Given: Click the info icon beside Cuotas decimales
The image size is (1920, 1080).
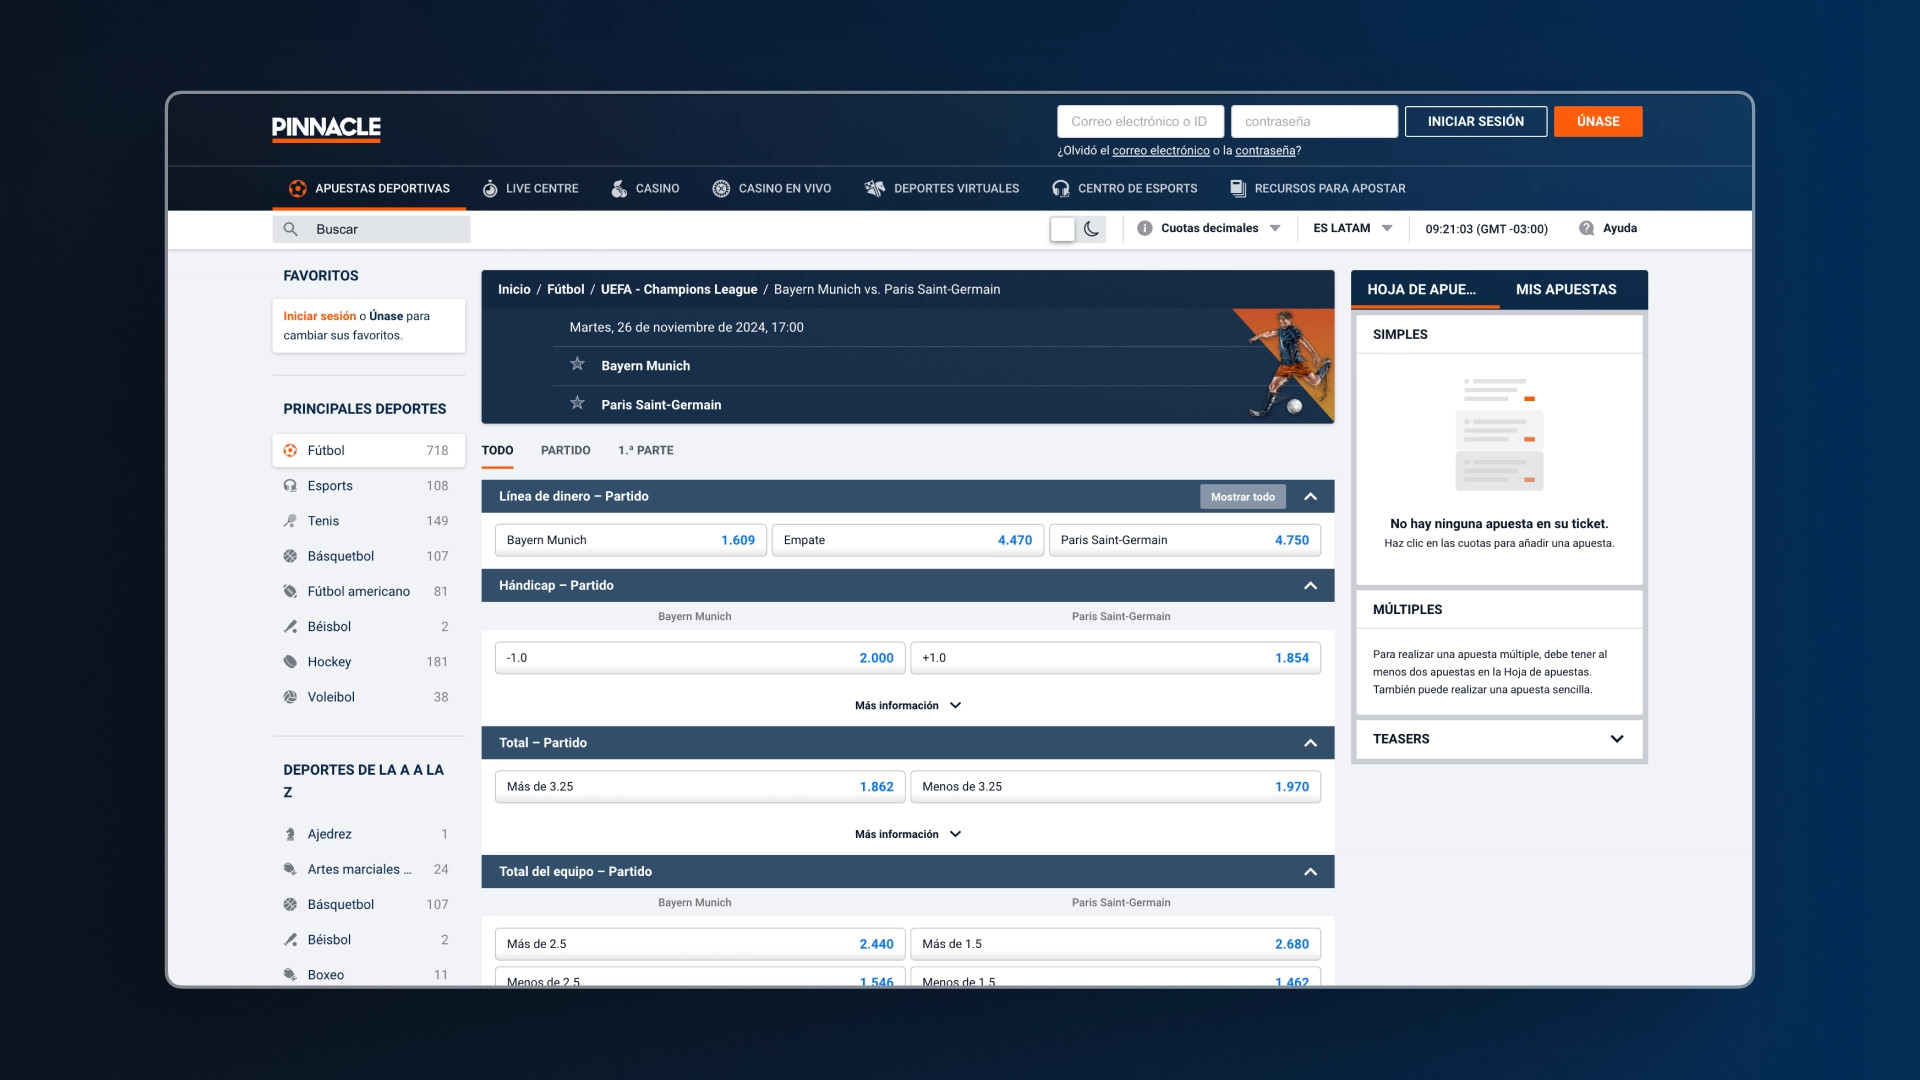Looking at the screenshot, I should (x=1145, y=228).
